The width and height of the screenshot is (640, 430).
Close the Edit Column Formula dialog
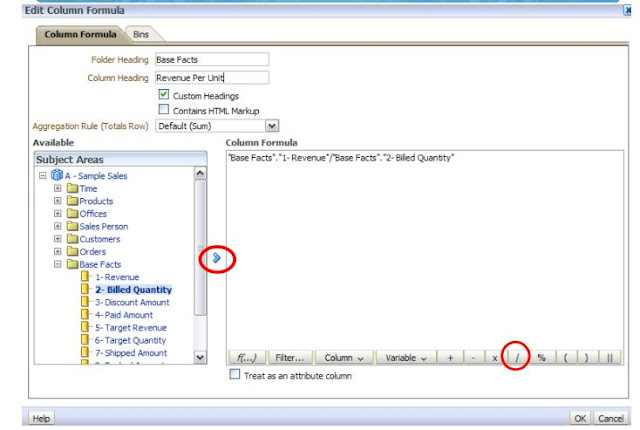tap(628, 10)
